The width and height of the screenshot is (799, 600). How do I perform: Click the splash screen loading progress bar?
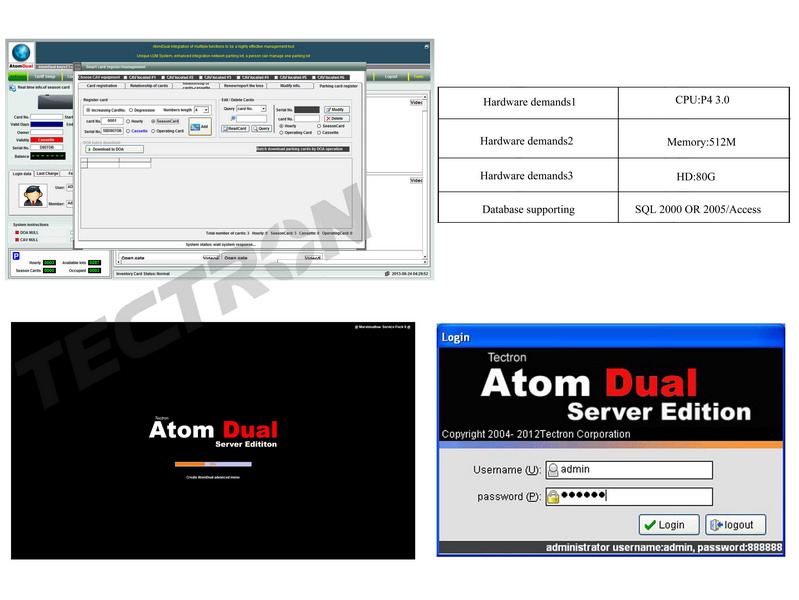coord(213,464)
